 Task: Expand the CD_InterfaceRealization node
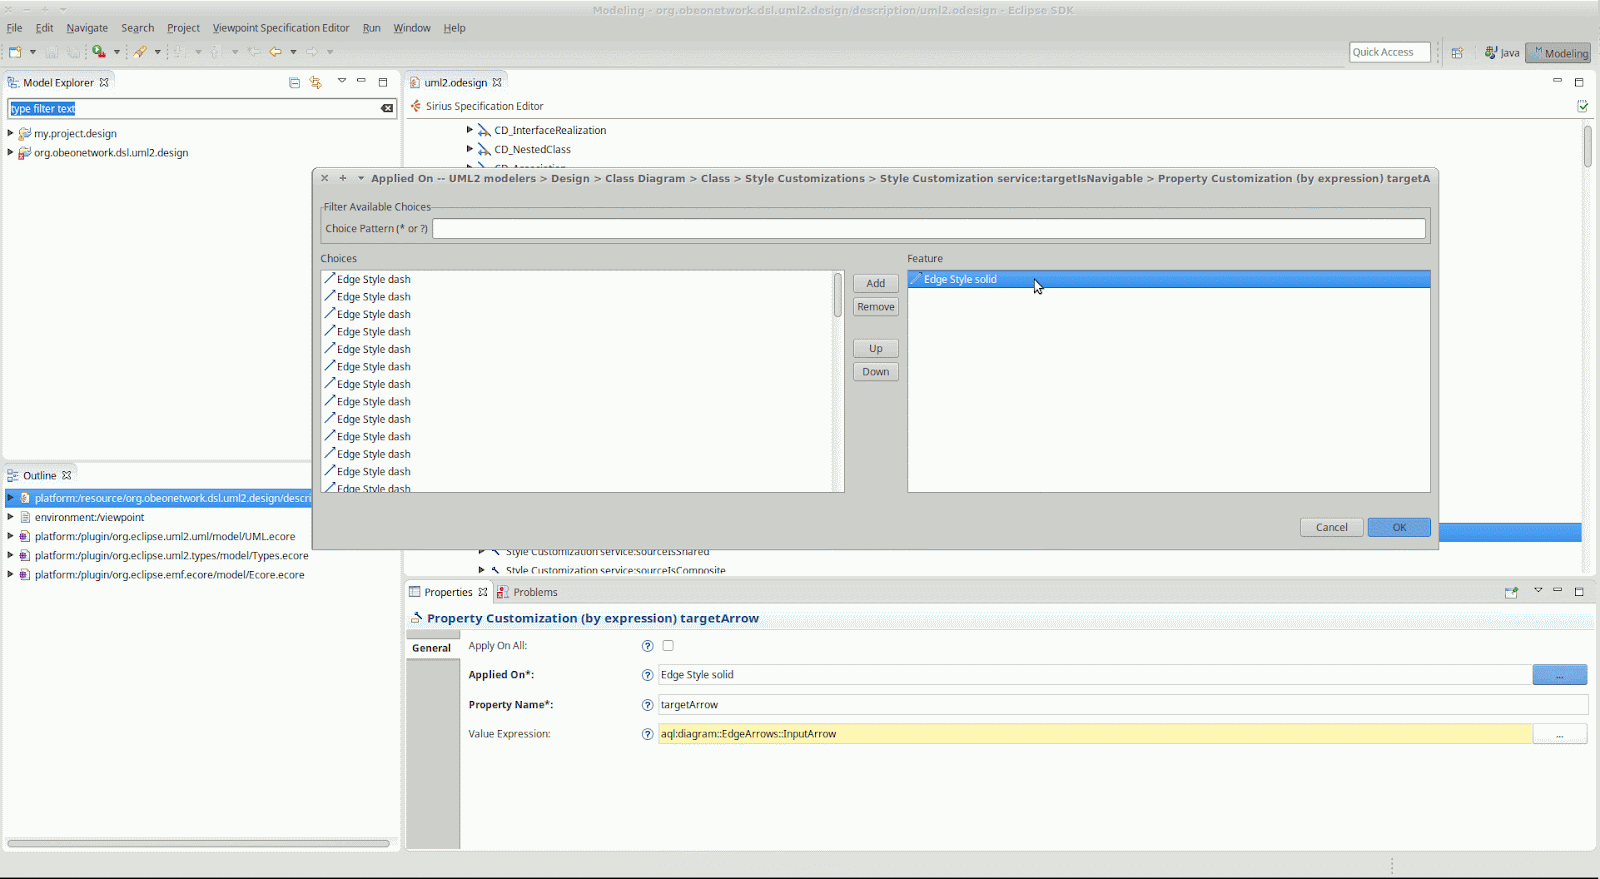point(470,130)
